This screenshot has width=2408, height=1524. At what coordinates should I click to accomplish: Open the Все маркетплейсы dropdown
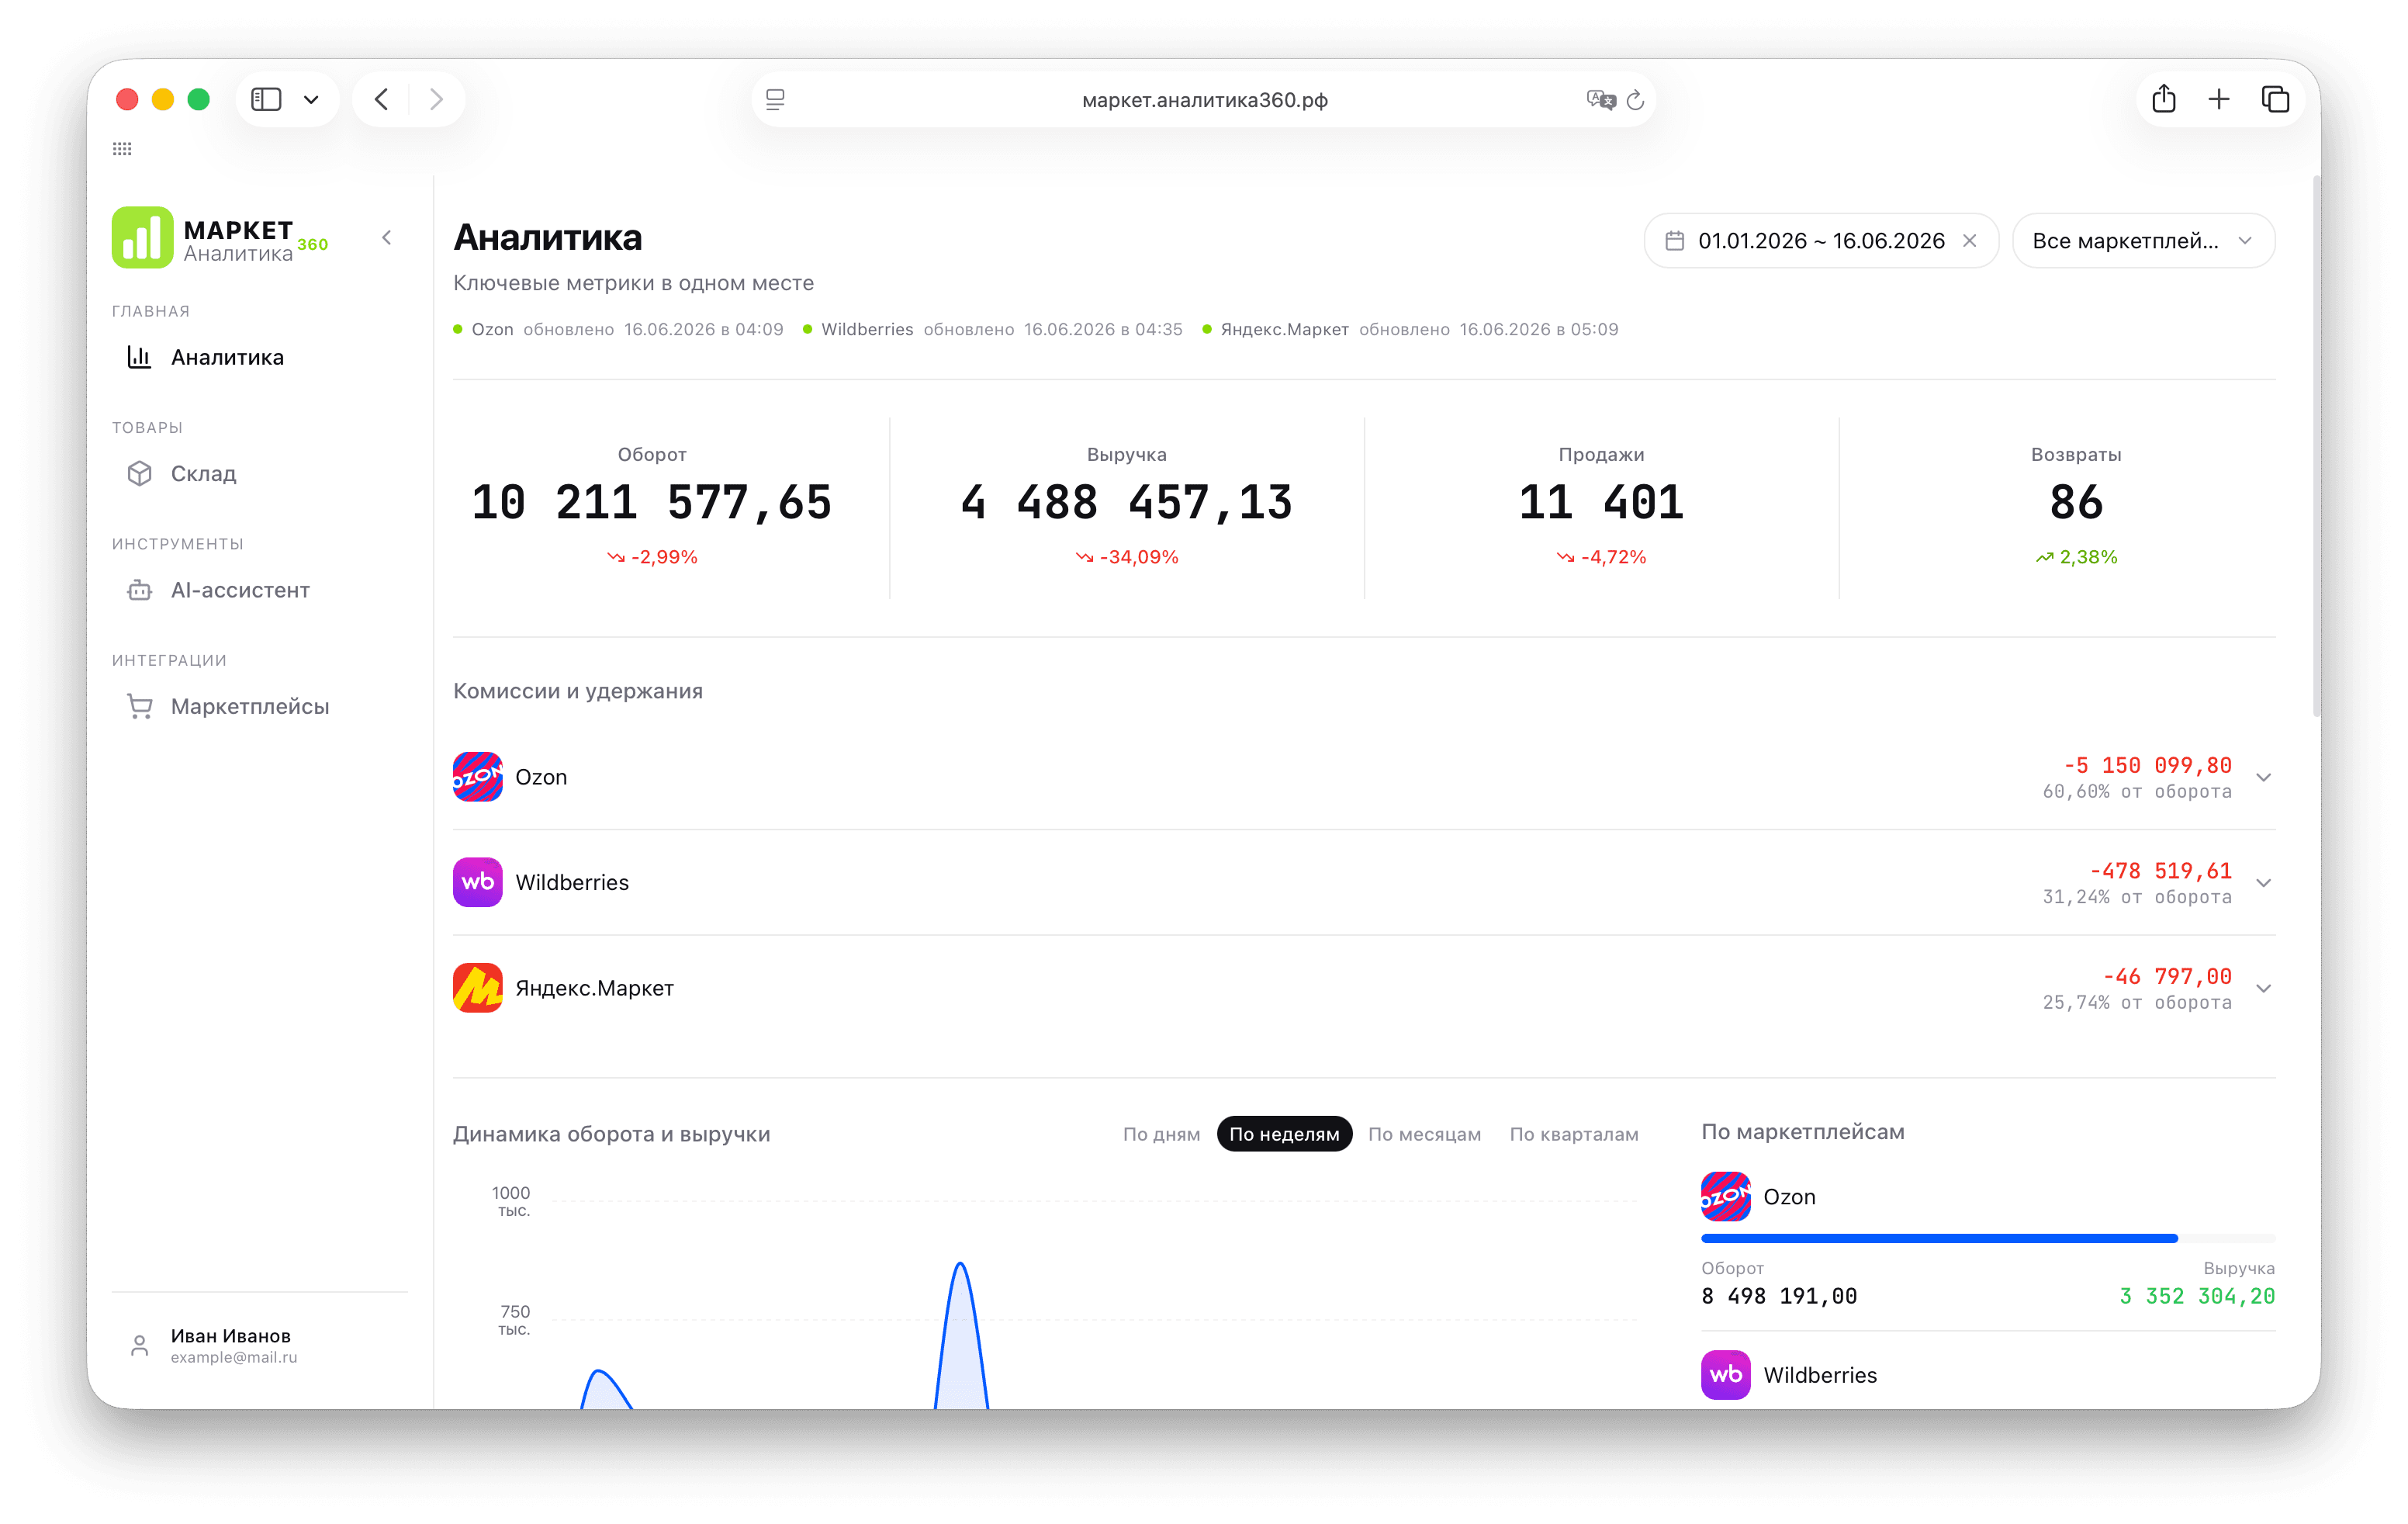2143,241
